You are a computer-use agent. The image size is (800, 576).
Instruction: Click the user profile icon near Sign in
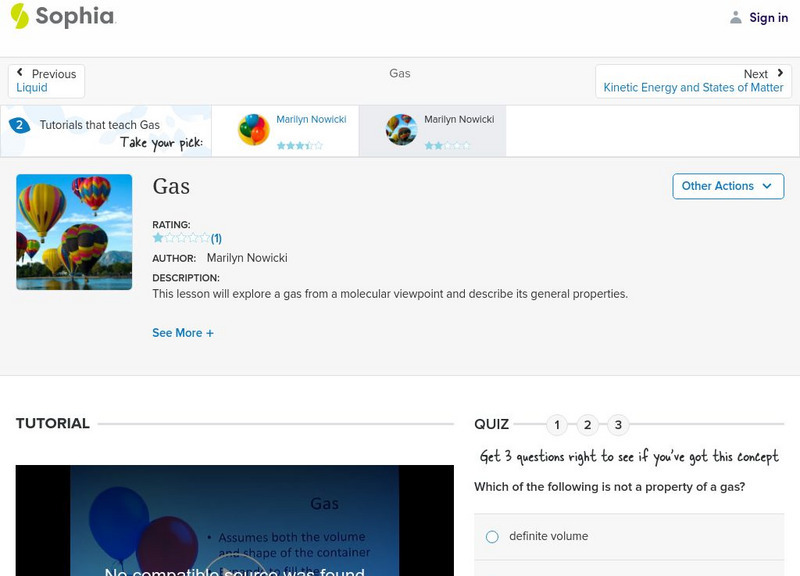tap(736, 17)
